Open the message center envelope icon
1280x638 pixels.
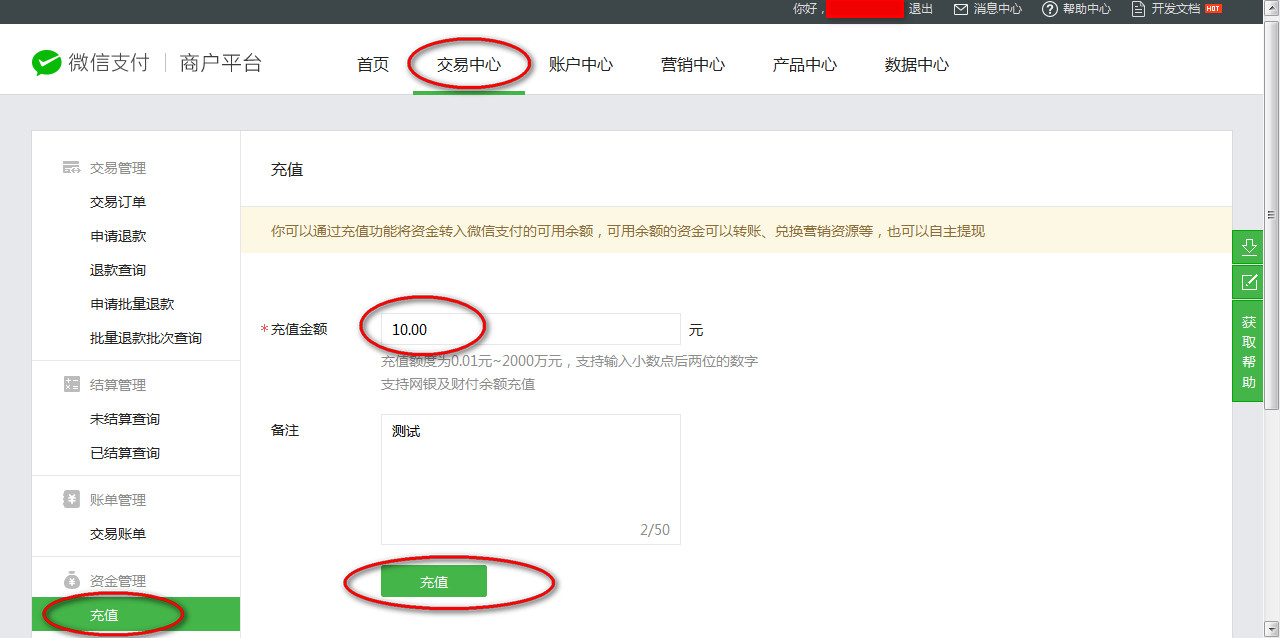point(961,9)
